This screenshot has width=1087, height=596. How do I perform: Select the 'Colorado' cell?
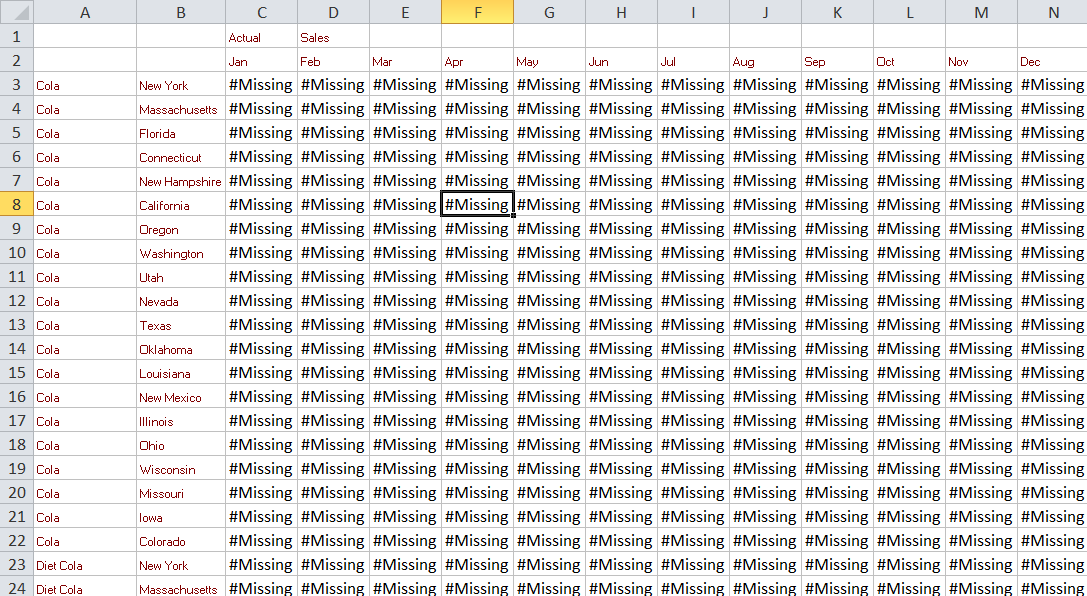(x=181, y=541)
